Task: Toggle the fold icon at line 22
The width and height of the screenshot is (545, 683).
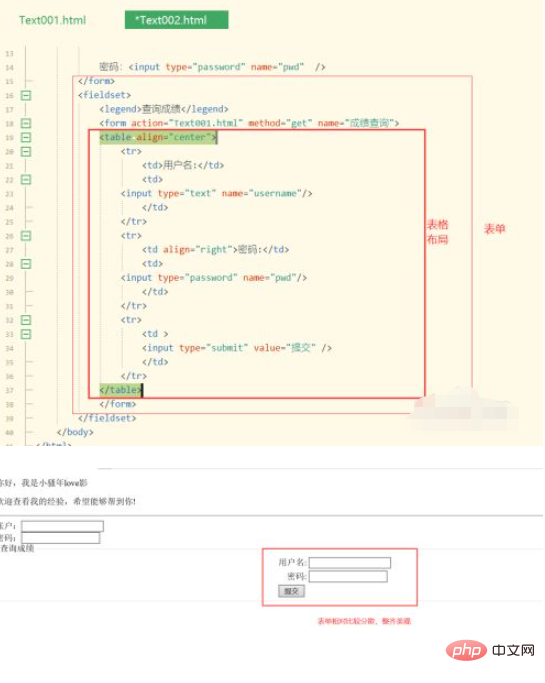Action: point(26,179)
